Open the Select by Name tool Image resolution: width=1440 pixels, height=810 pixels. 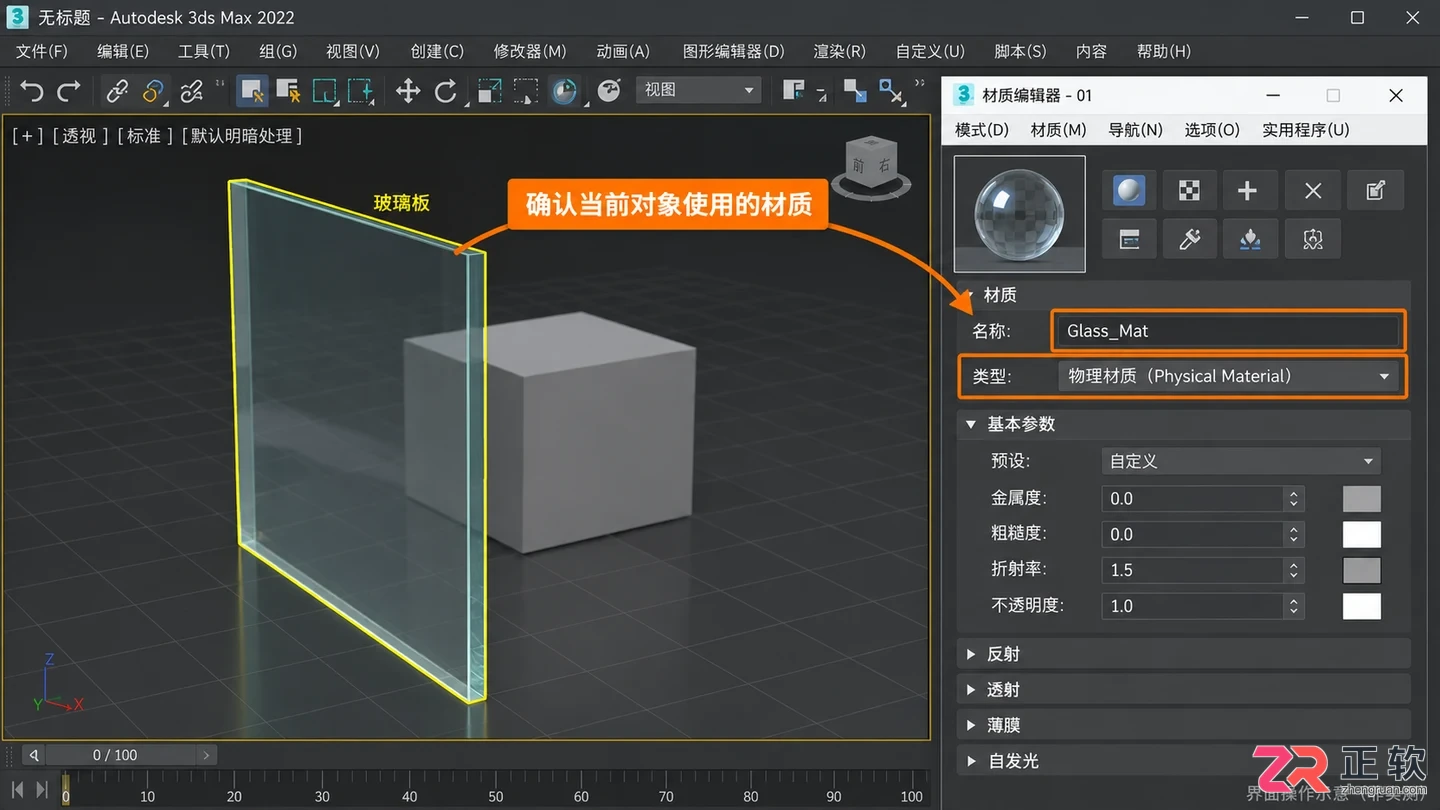(288, 91)
